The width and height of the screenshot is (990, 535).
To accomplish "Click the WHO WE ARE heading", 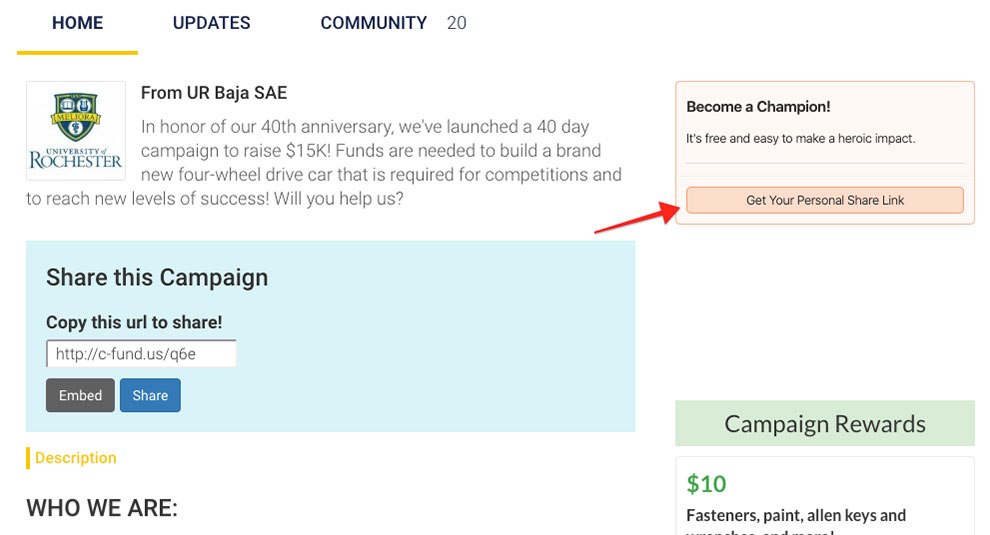I will 102,508.
